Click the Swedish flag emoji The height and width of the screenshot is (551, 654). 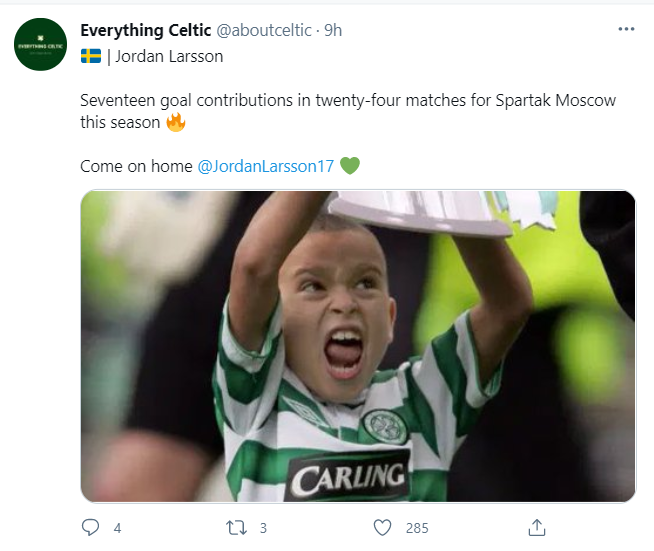tap(90, 56)
